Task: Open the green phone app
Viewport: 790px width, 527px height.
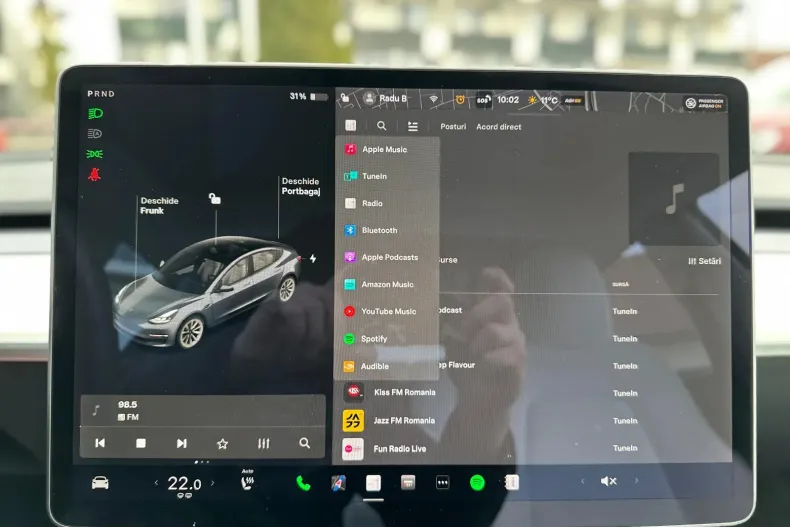Action: 303,483
